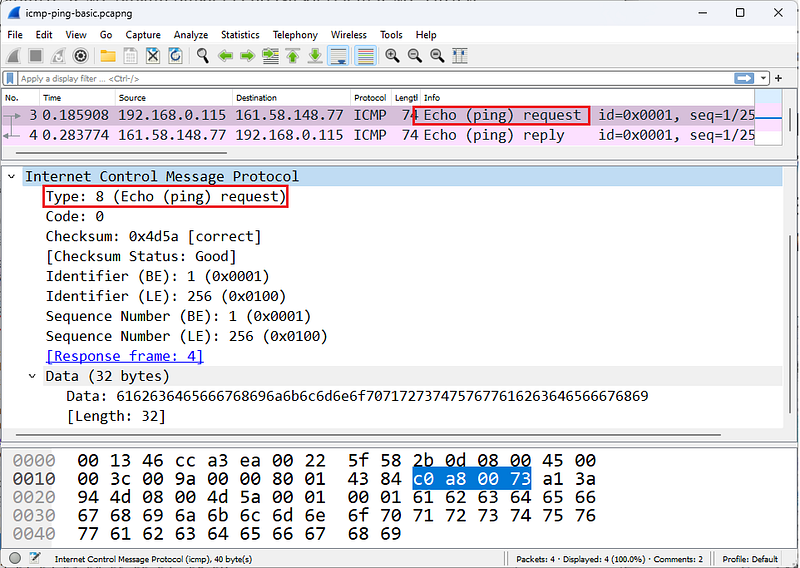Viewport: 800px width, 568px height.
Task: Follow the Response frame: 4 link
Action: click(x=124, y=356)
